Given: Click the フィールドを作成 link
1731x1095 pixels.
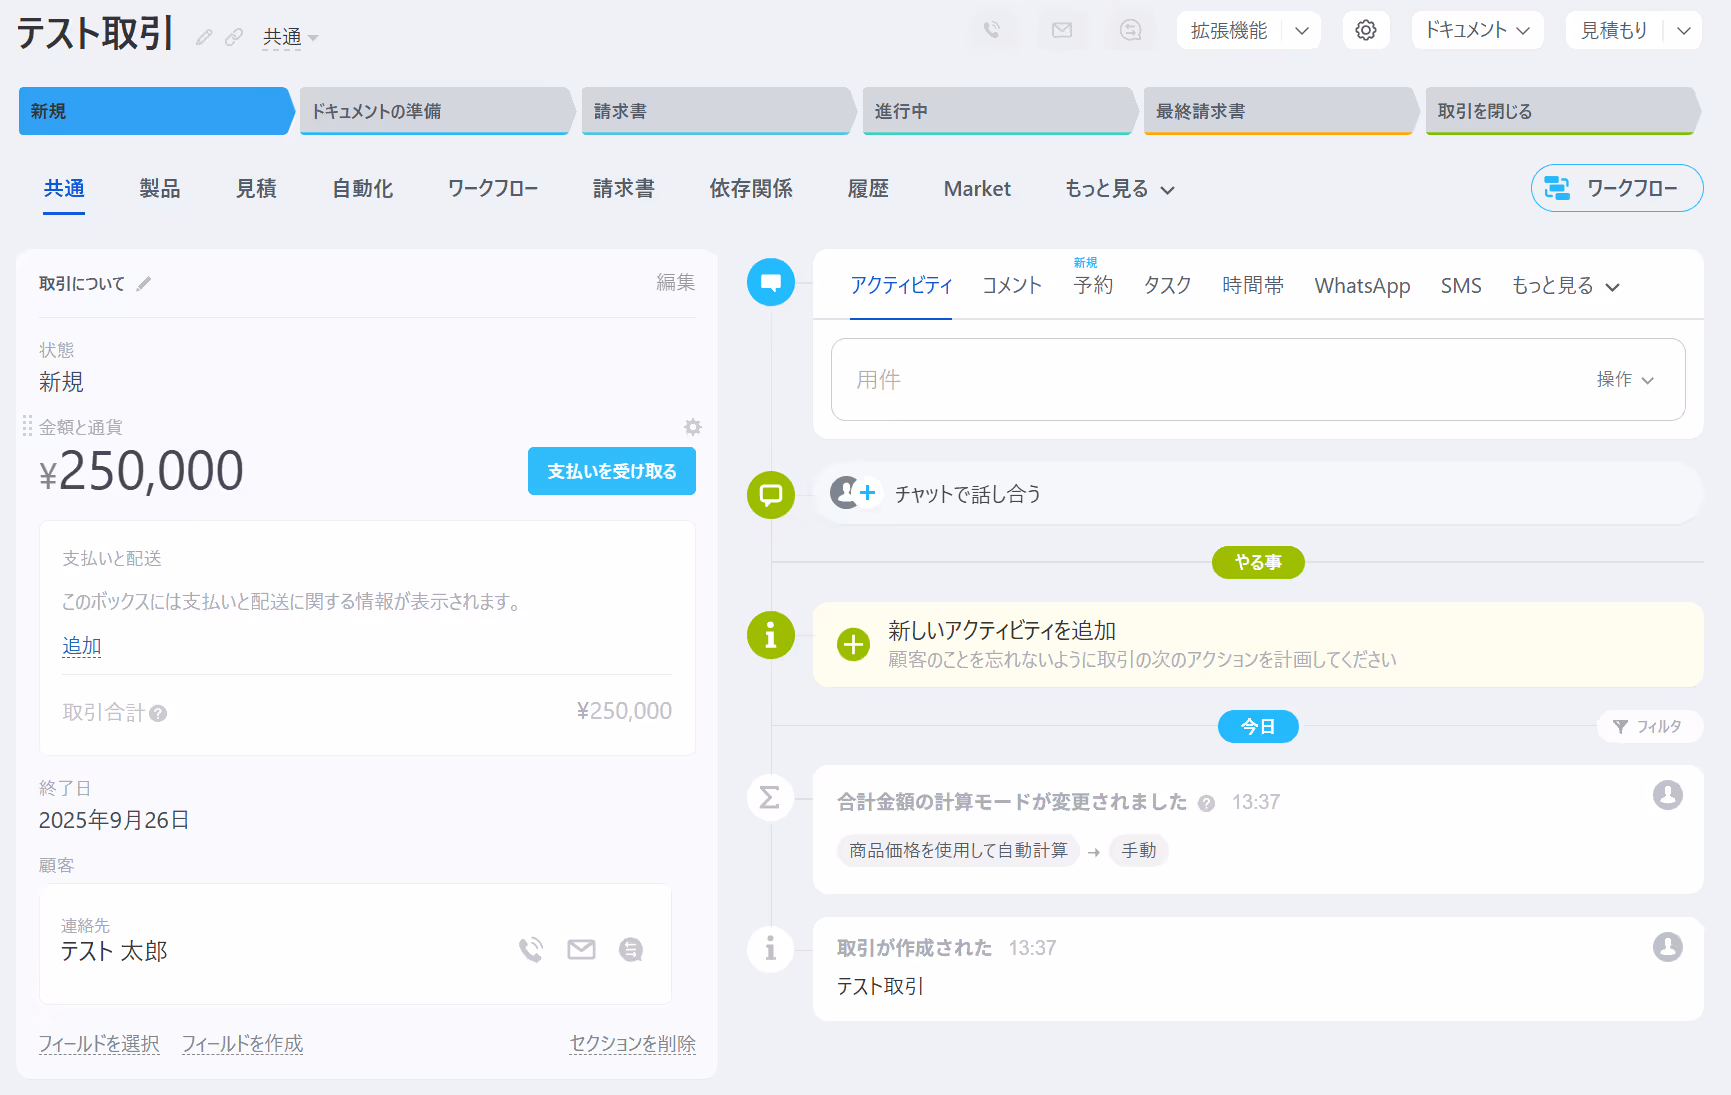Looking at the screenshot, I should (242, 1044).
